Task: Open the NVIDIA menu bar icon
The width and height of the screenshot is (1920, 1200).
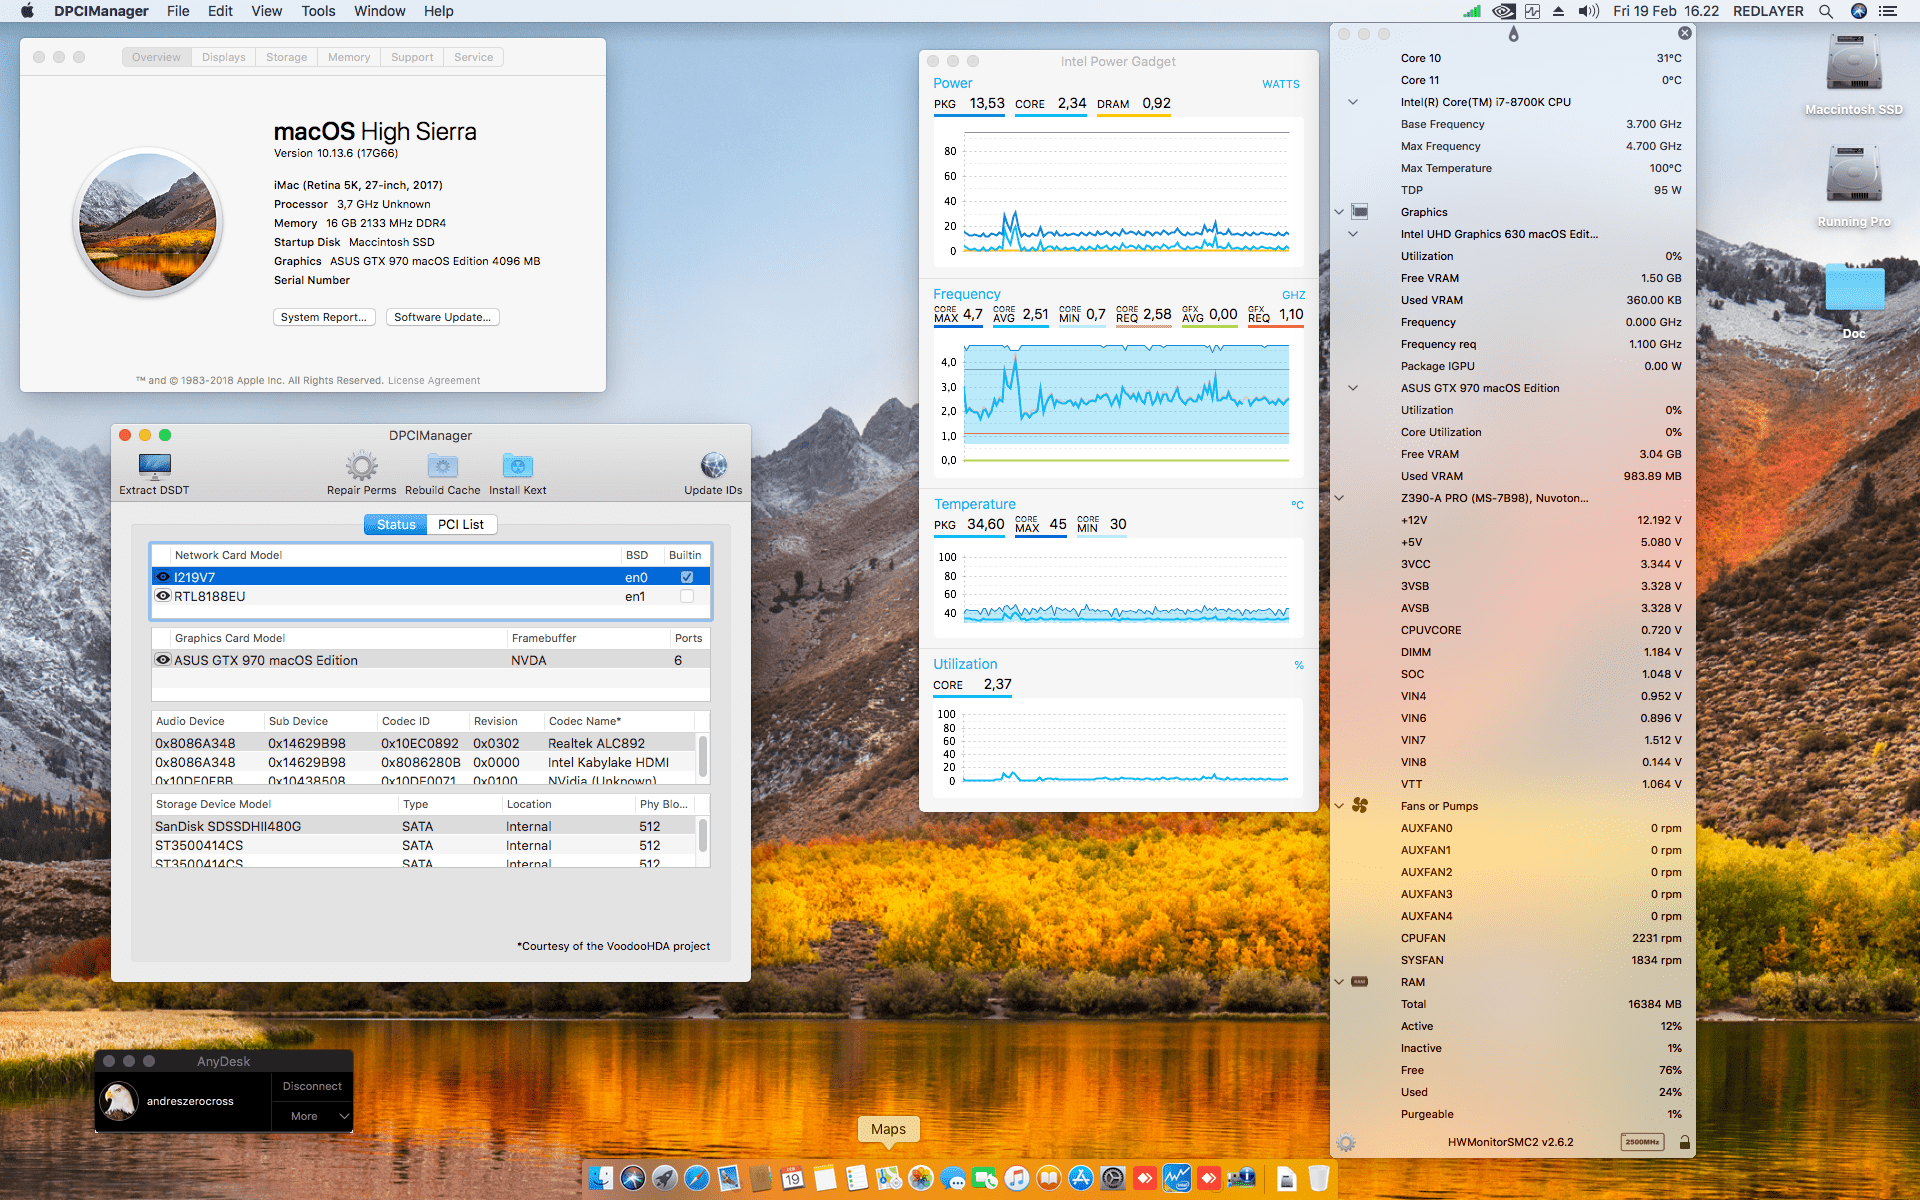Action: pyautogui.click(x=1503, y=11)
